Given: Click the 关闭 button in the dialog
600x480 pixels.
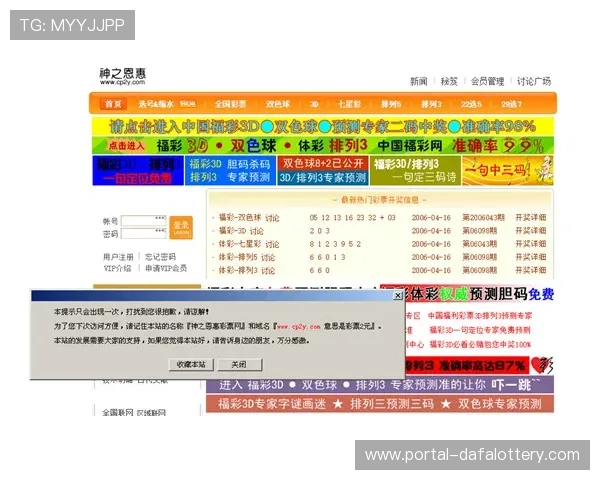Looking at the screenshot, I should tap(239, 364).
